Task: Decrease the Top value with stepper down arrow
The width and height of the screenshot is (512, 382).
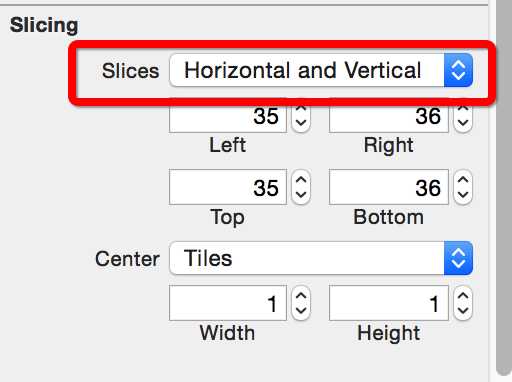Action: tap(301, 195)
